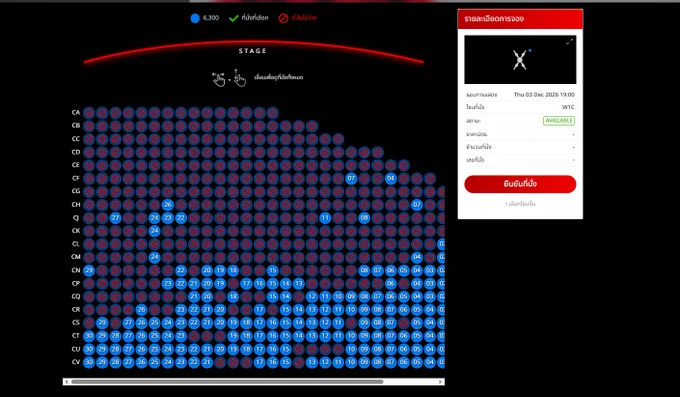This screenshot has width=680, height=397.
Task: Choose seat 10 in row CU
Action: [x=351, y=349]
